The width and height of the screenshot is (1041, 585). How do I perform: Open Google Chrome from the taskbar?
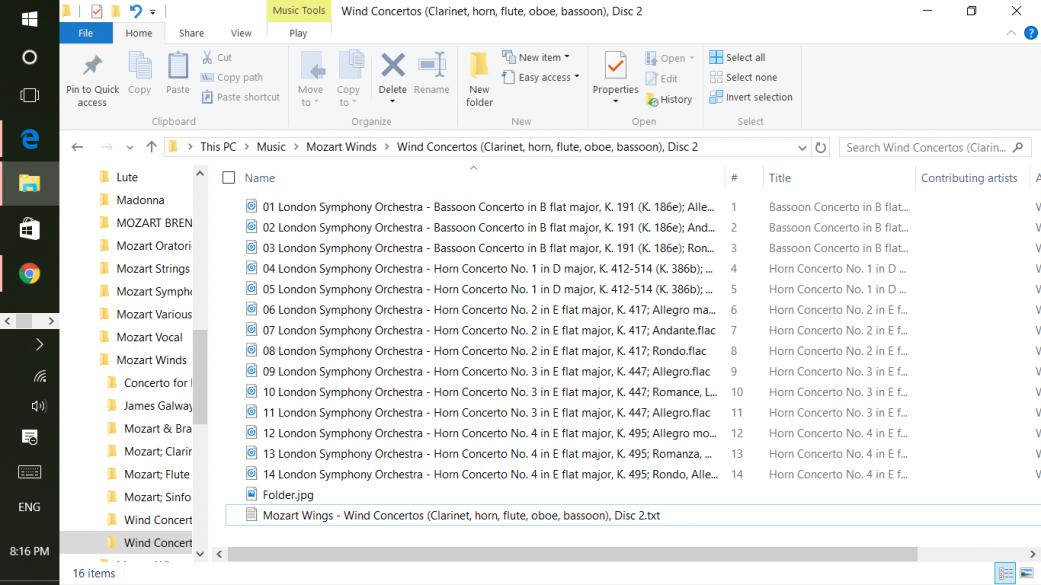pos(30,273)
